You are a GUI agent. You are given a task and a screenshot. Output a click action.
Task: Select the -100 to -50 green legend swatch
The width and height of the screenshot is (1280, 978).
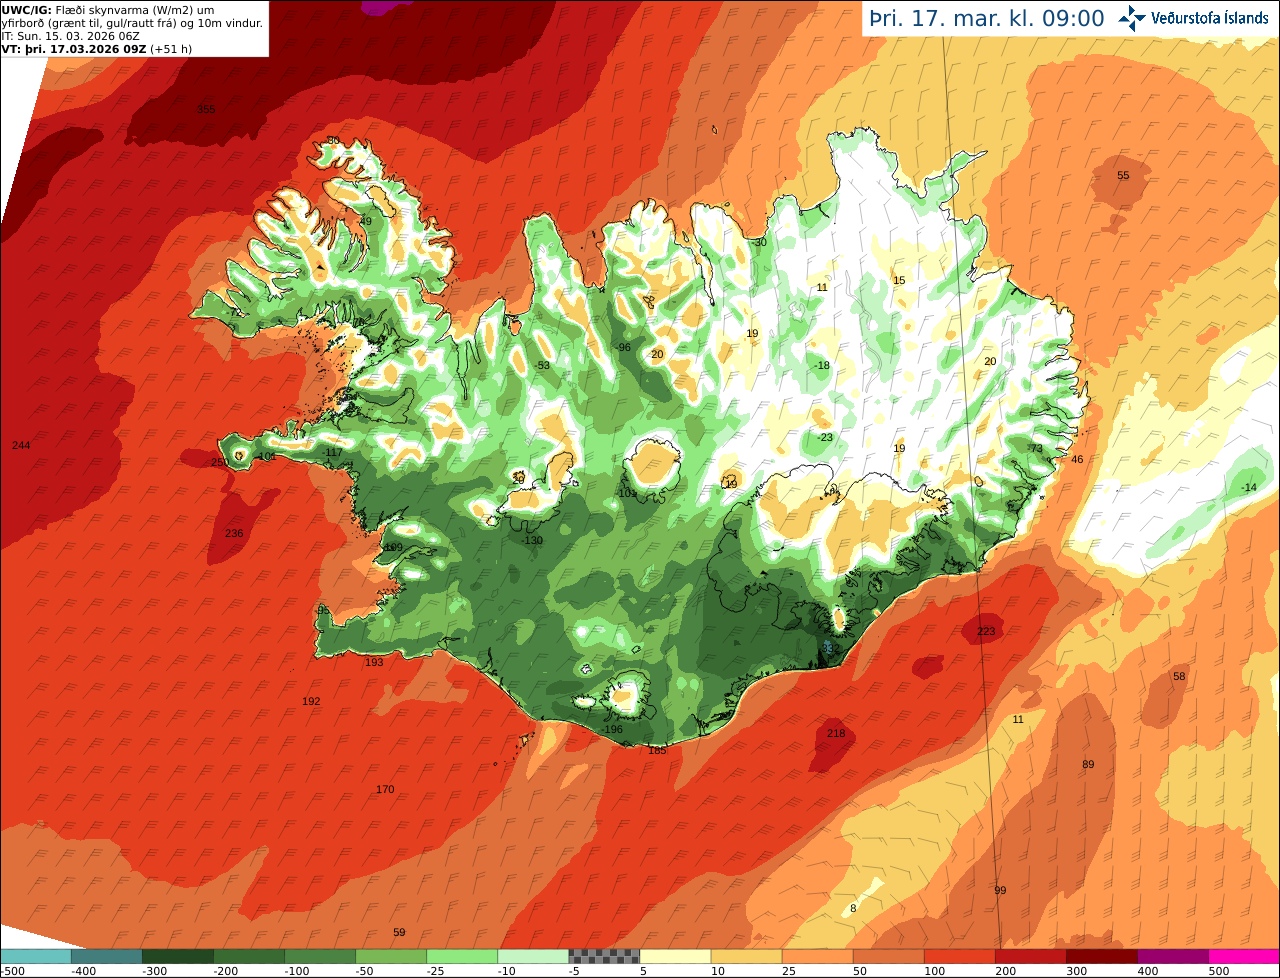tap(320, 956)
